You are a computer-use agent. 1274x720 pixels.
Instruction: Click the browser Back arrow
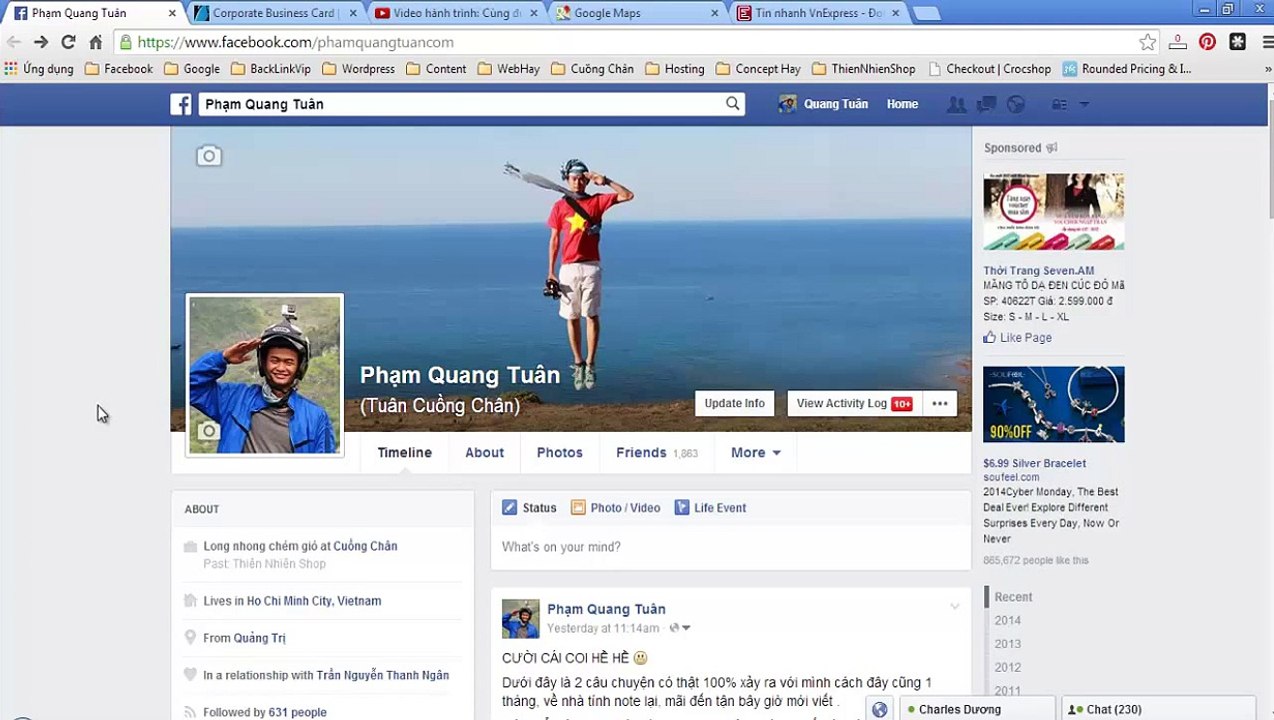[14, 42]
